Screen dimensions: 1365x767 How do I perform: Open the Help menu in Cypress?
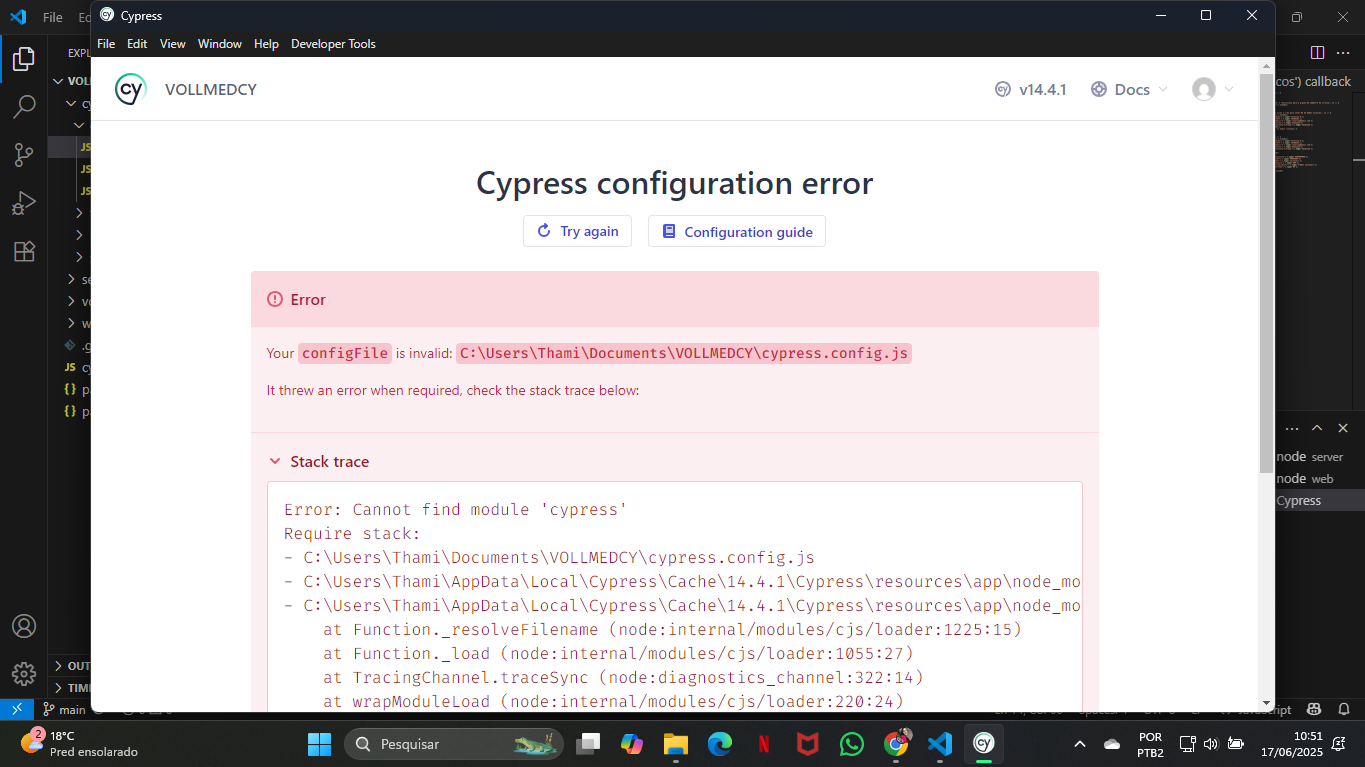click(x=266, y=43)
